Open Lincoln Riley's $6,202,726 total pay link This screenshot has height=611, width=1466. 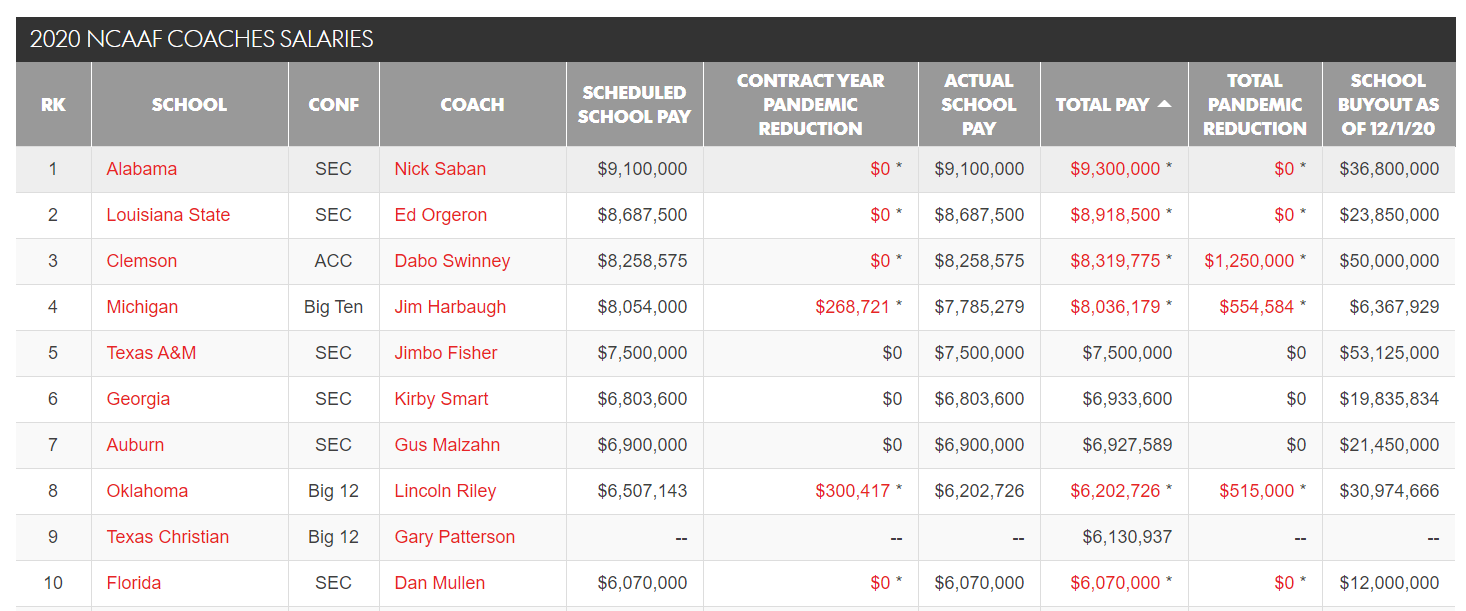pyautogui.click(x=1115, y=491)
